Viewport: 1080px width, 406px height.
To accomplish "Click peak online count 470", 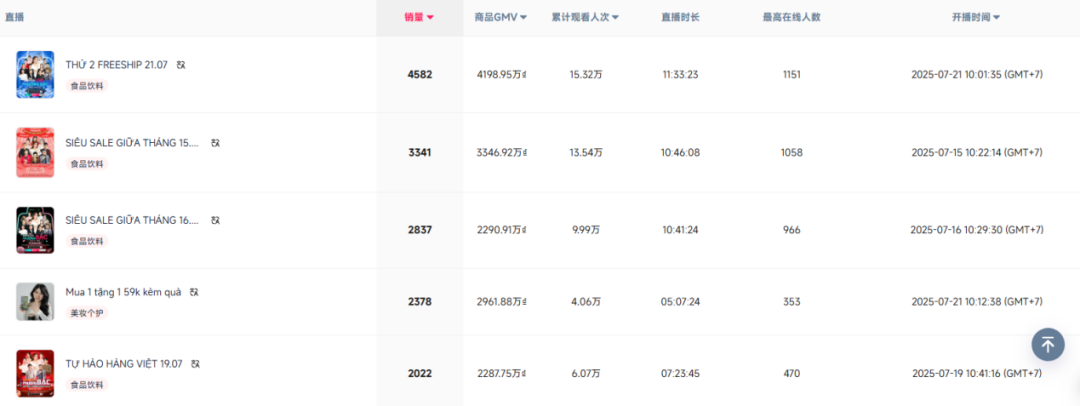I will pos(792,373).
